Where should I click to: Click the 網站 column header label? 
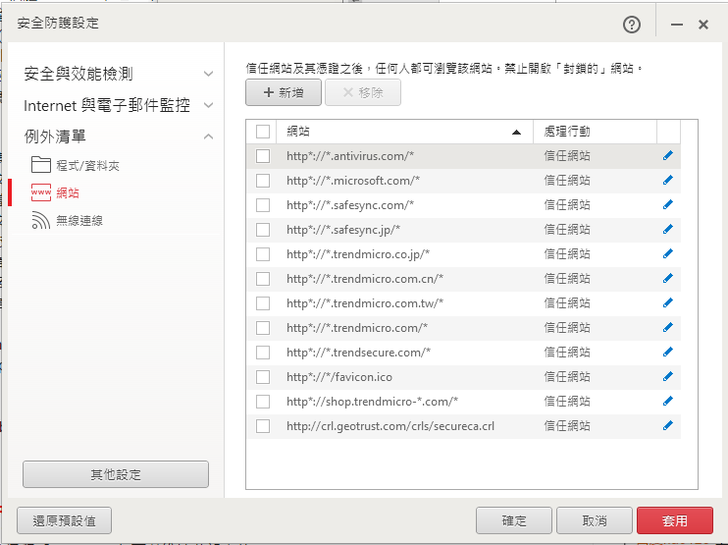pyautogui.click(x=298, y=131)
